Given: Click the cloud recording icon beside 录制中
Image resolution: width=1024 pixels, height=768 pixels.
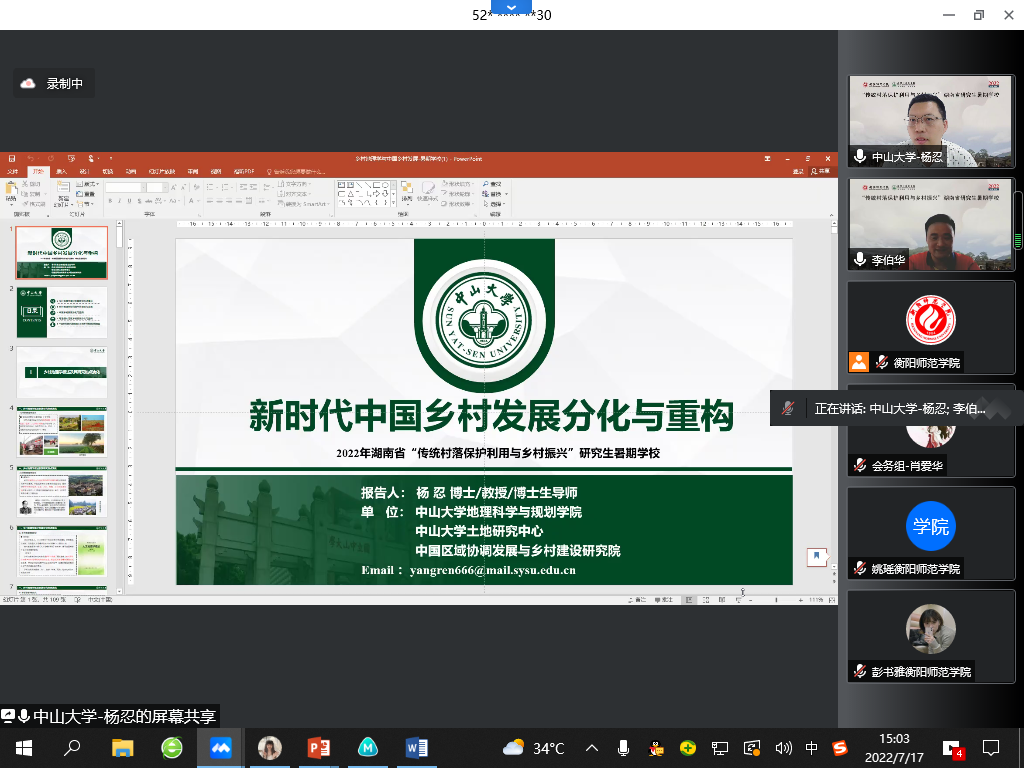Looking at the screenshot, I should (x=27, y=84).
